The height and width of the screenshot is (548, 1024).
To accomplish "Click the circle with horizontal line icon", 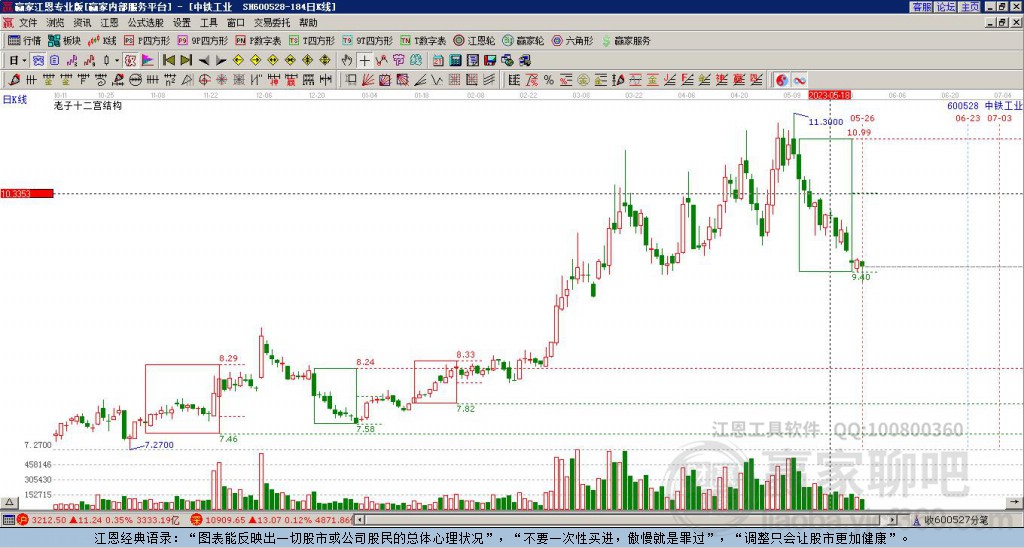I will coord(135,80).
